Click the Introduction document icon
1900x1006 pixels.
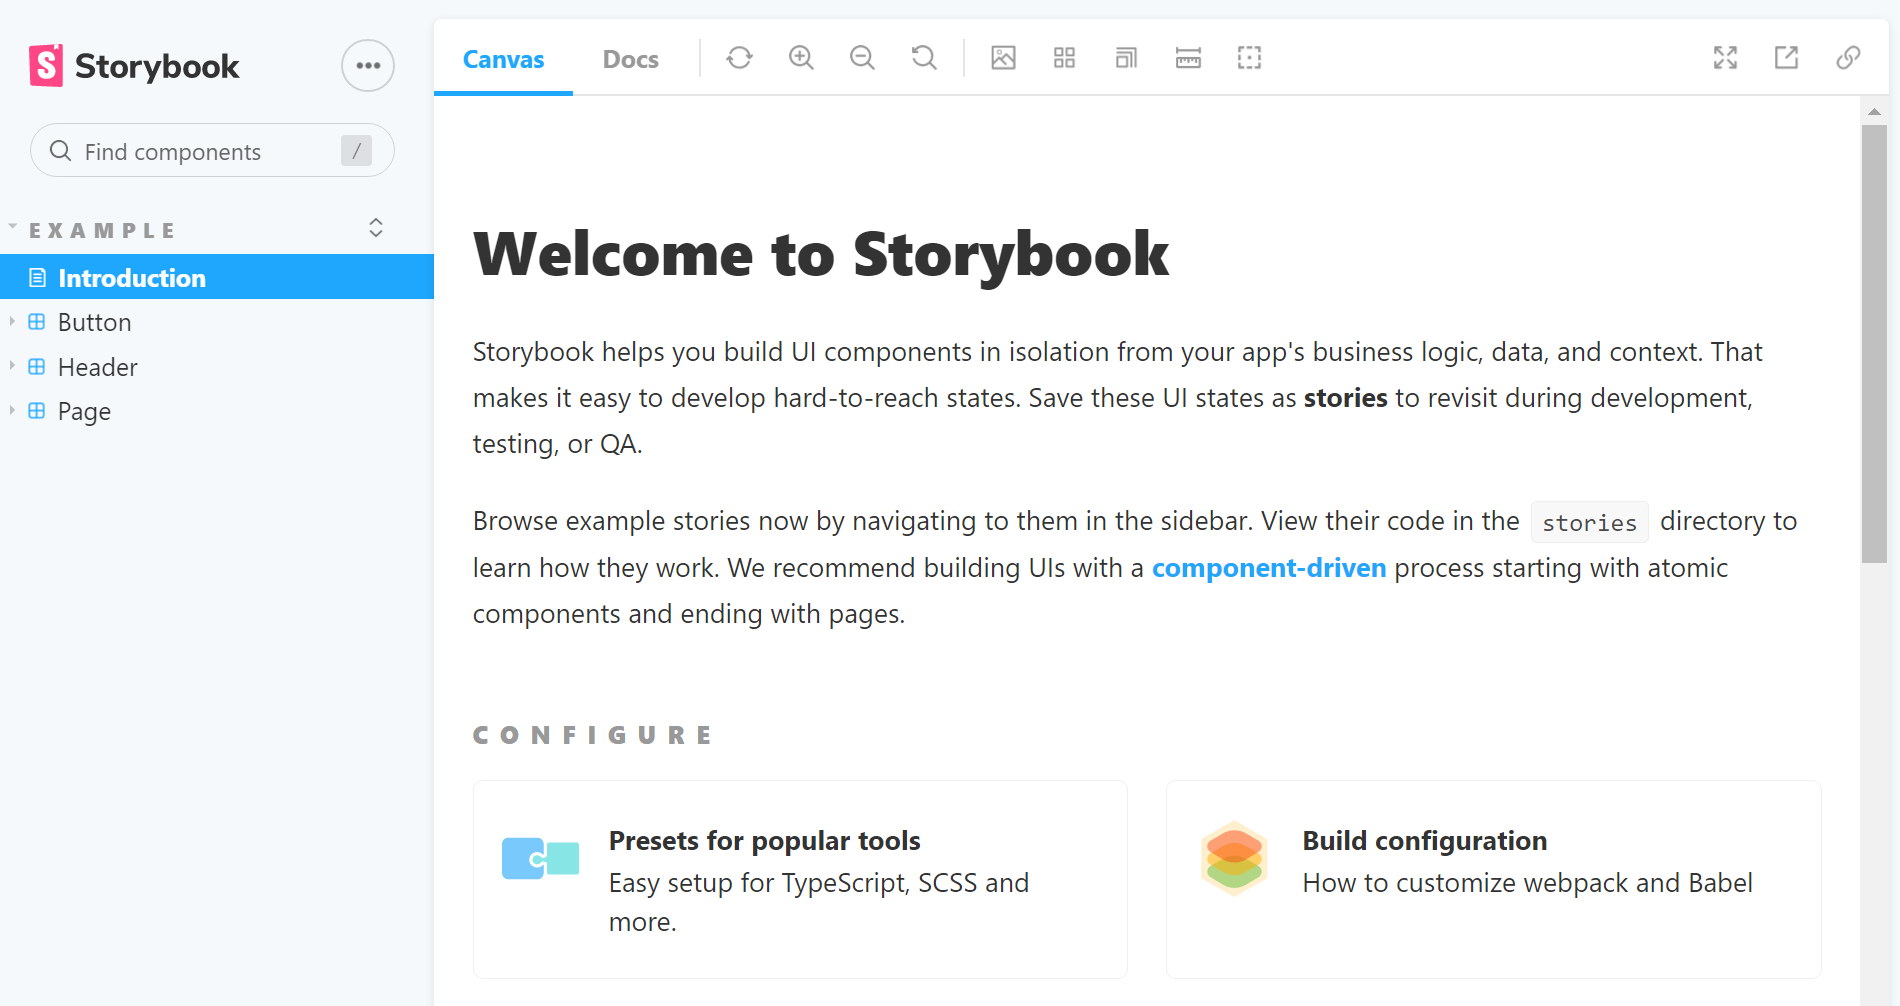tap(37, 278)
